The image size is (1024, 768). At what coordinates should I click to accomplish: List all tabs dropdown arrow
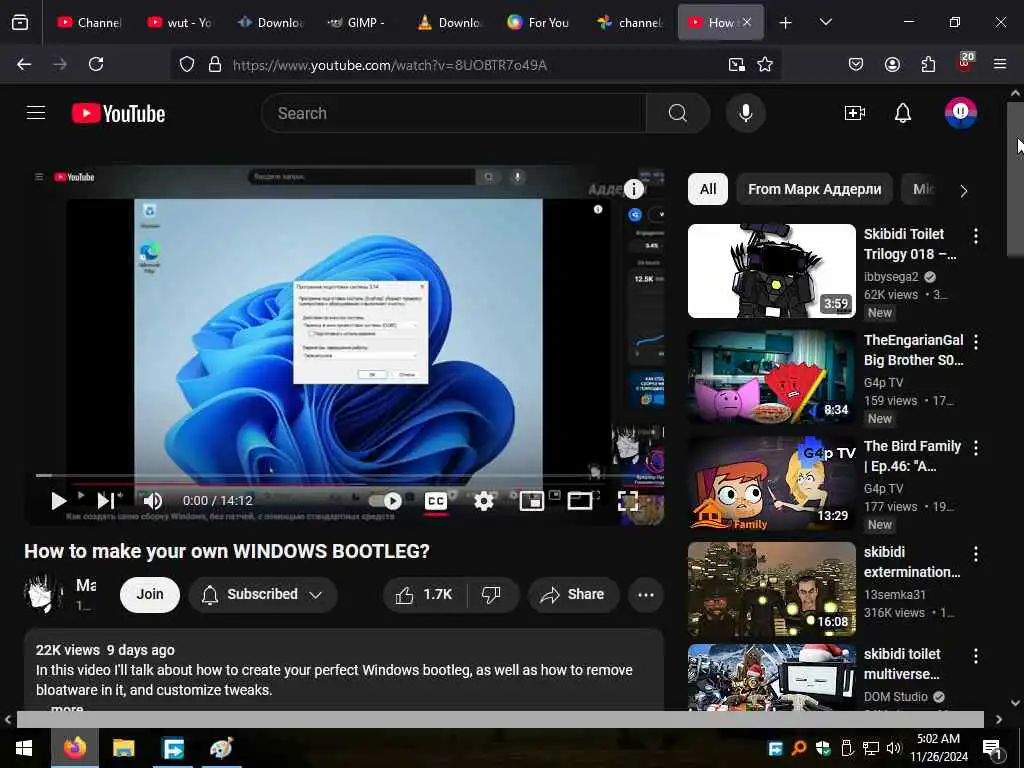825,22
